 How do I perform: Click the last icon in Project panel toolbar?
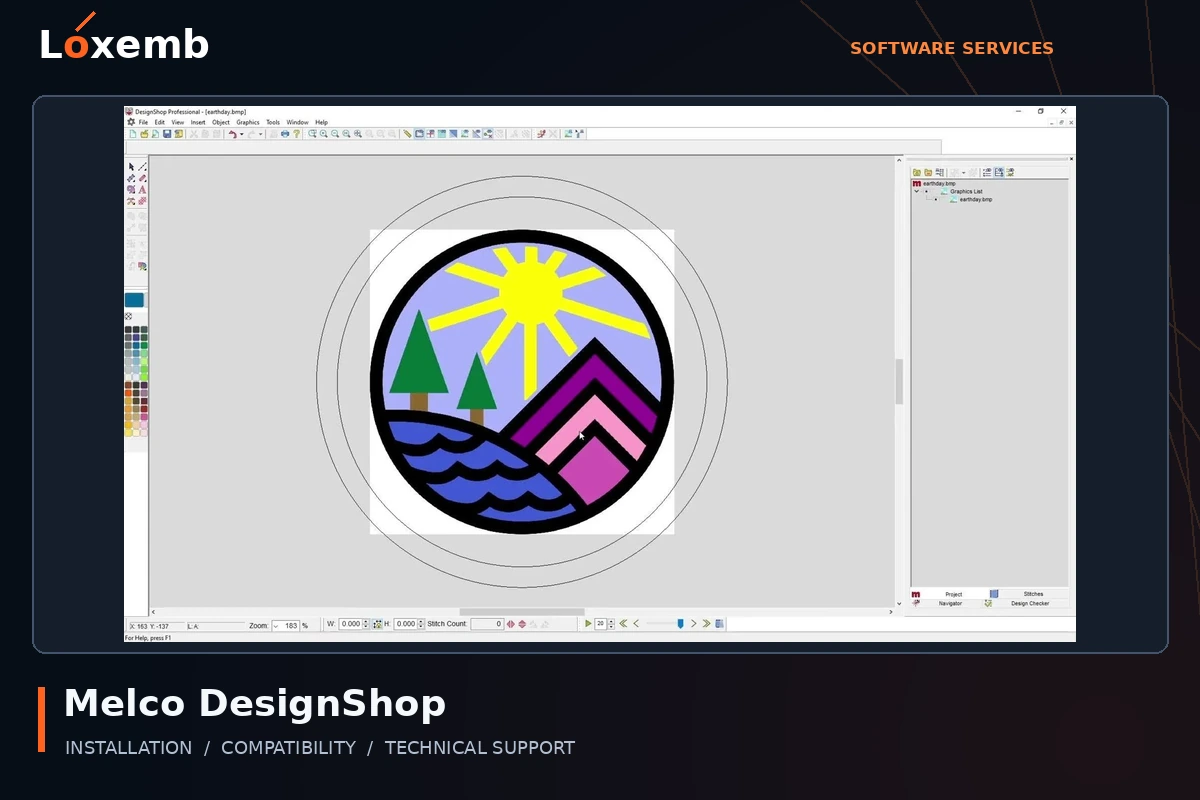click(1010, 172)
